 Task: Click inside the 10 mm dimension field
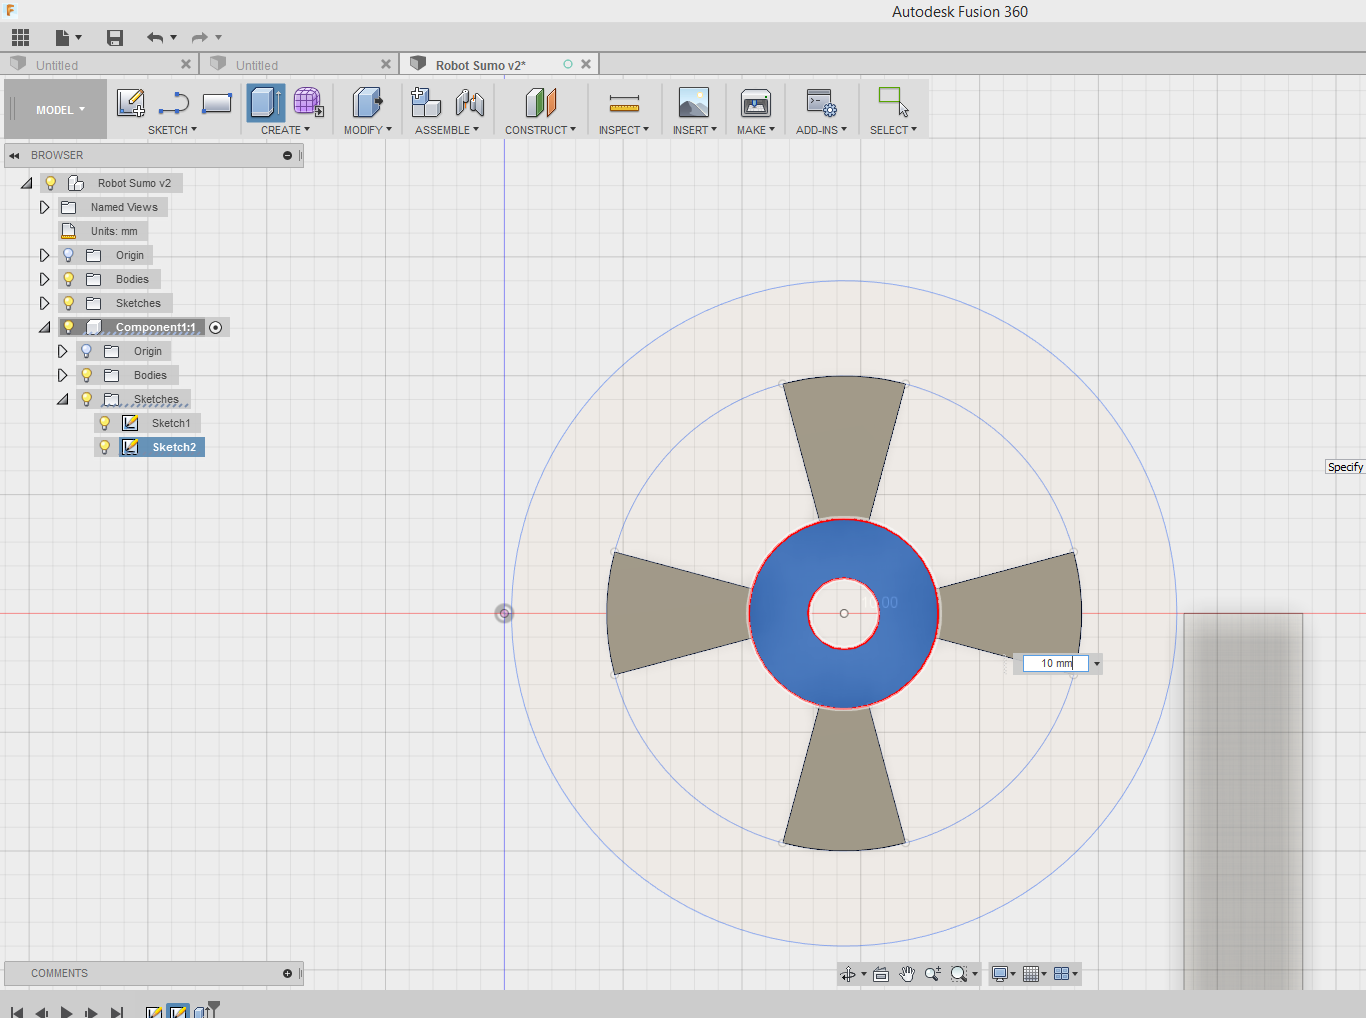[x=1050, y=663]
